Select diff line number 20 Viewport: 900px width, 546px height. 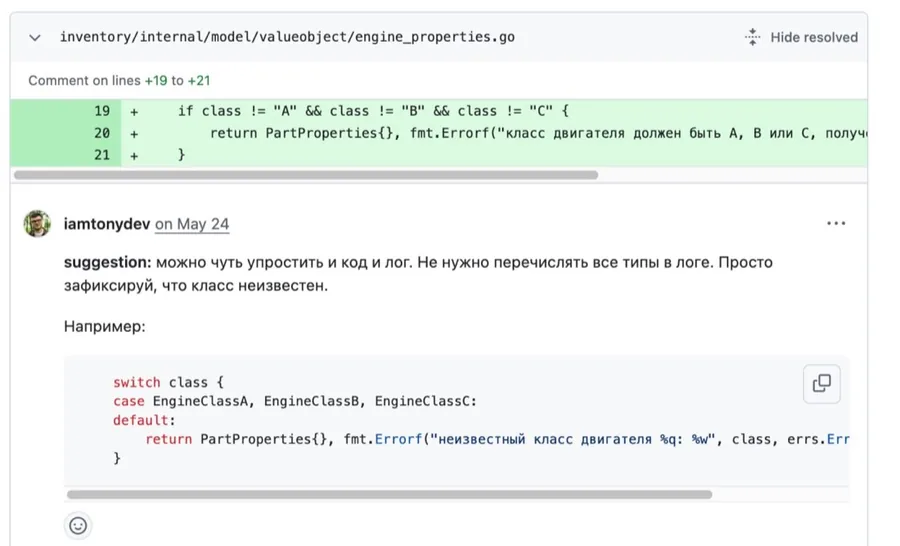pos(102,133)
